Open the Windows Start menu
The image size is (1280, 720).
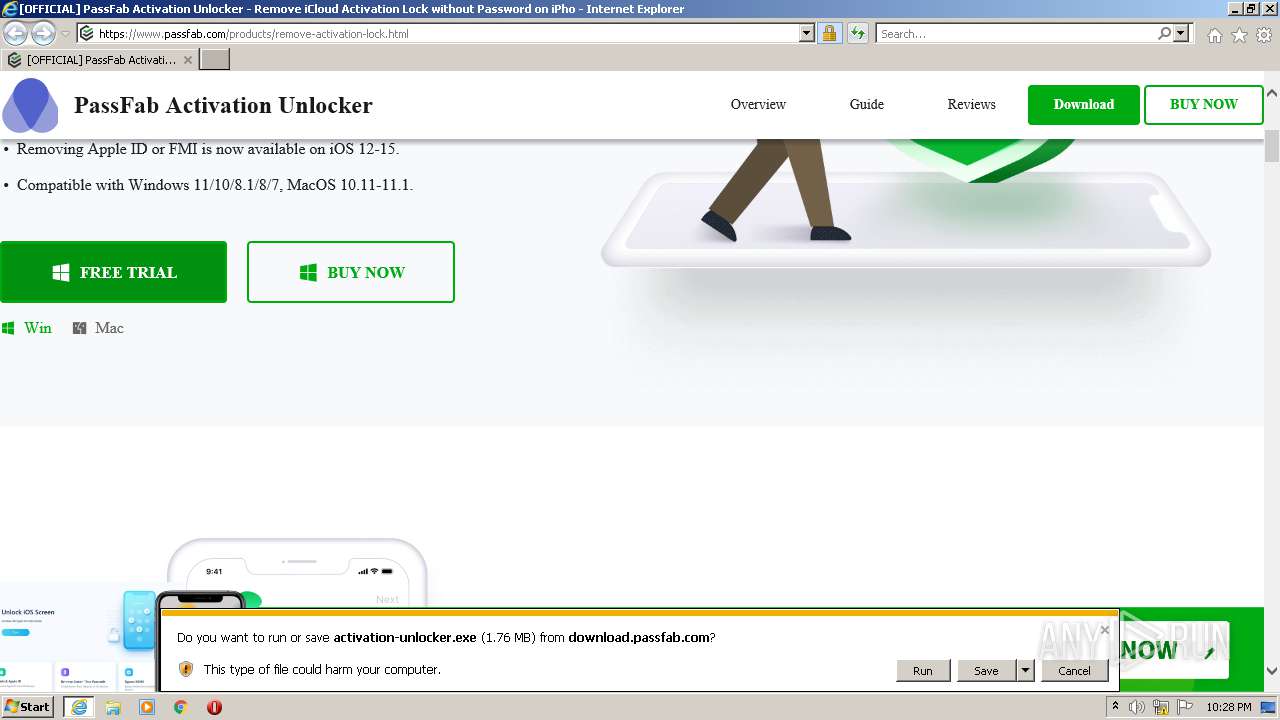pos(28,707)
